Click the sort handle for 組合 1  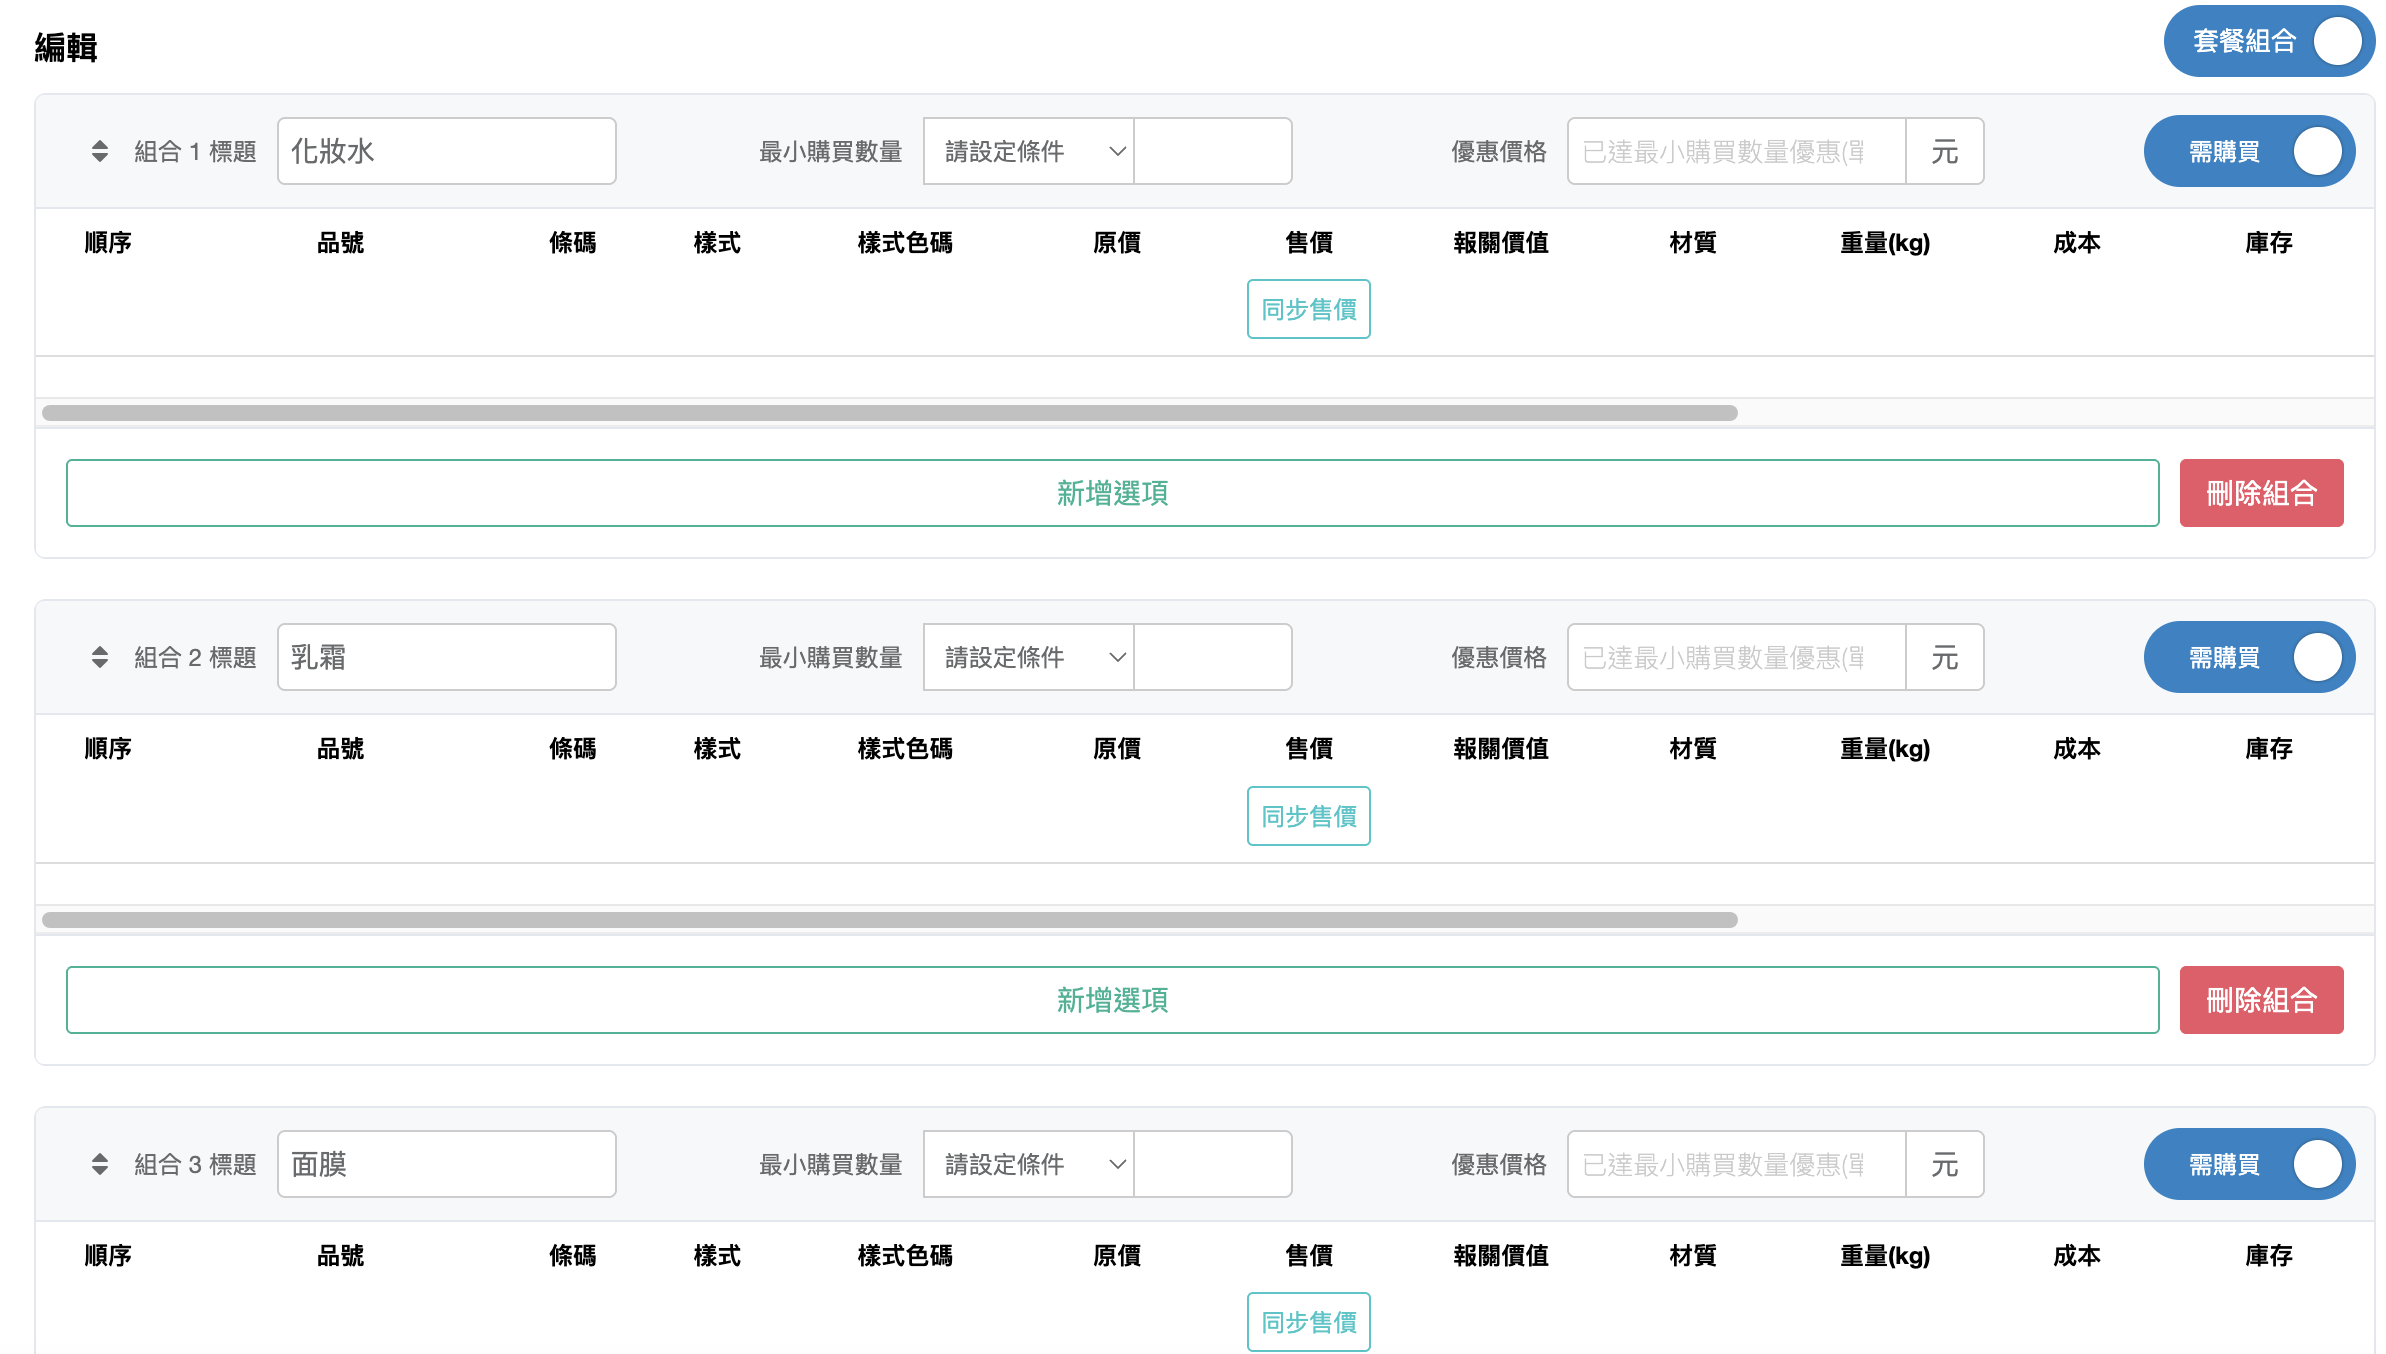click(99, 151)
